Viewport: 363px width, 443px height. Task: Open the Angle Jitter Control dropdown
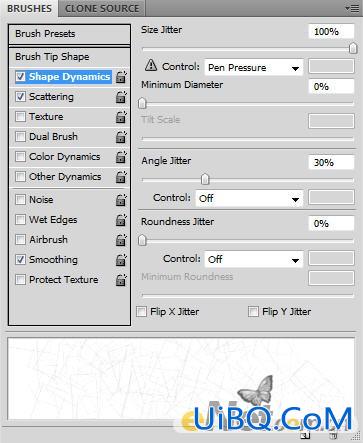tap(249, 199)
